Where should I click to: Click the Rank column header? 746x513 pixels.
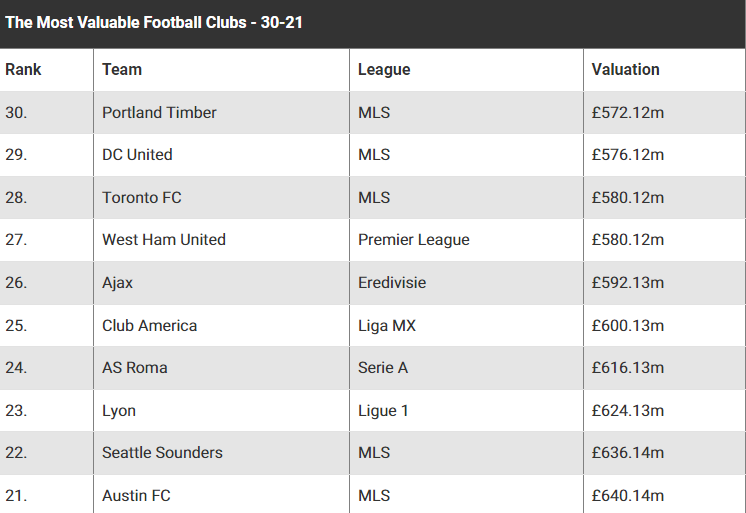23,69
